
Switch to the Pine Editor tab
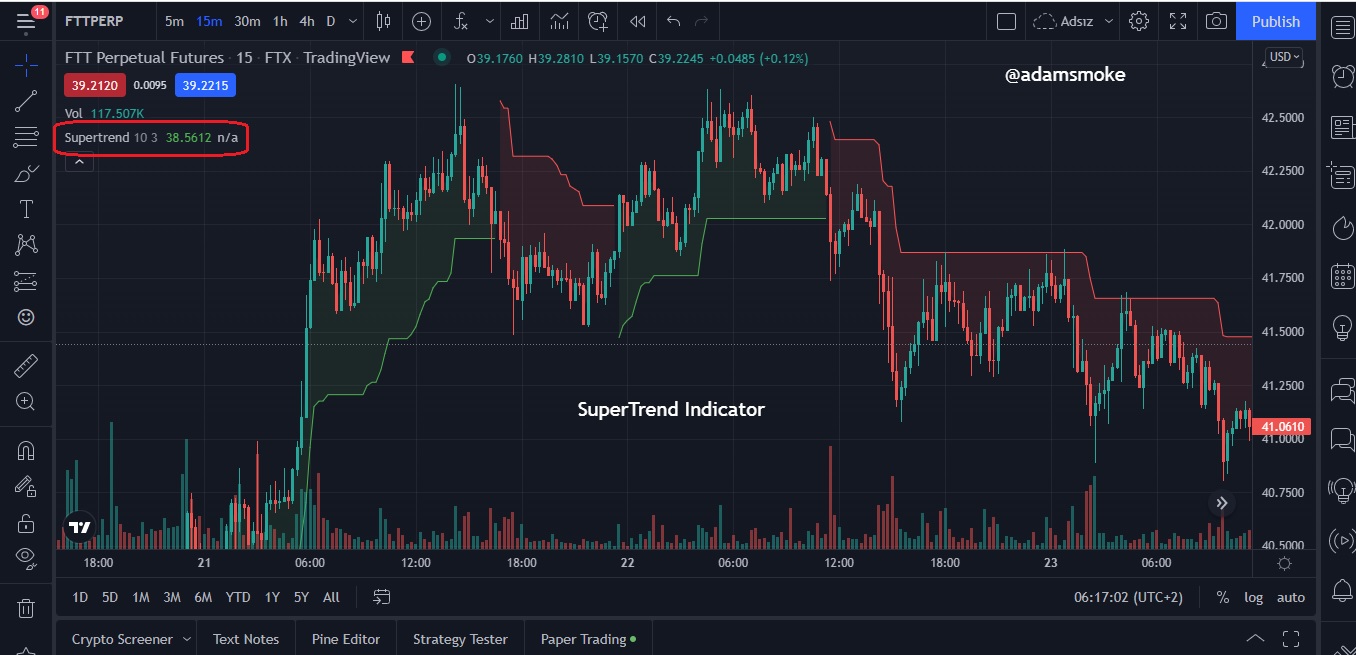point(346,639)
